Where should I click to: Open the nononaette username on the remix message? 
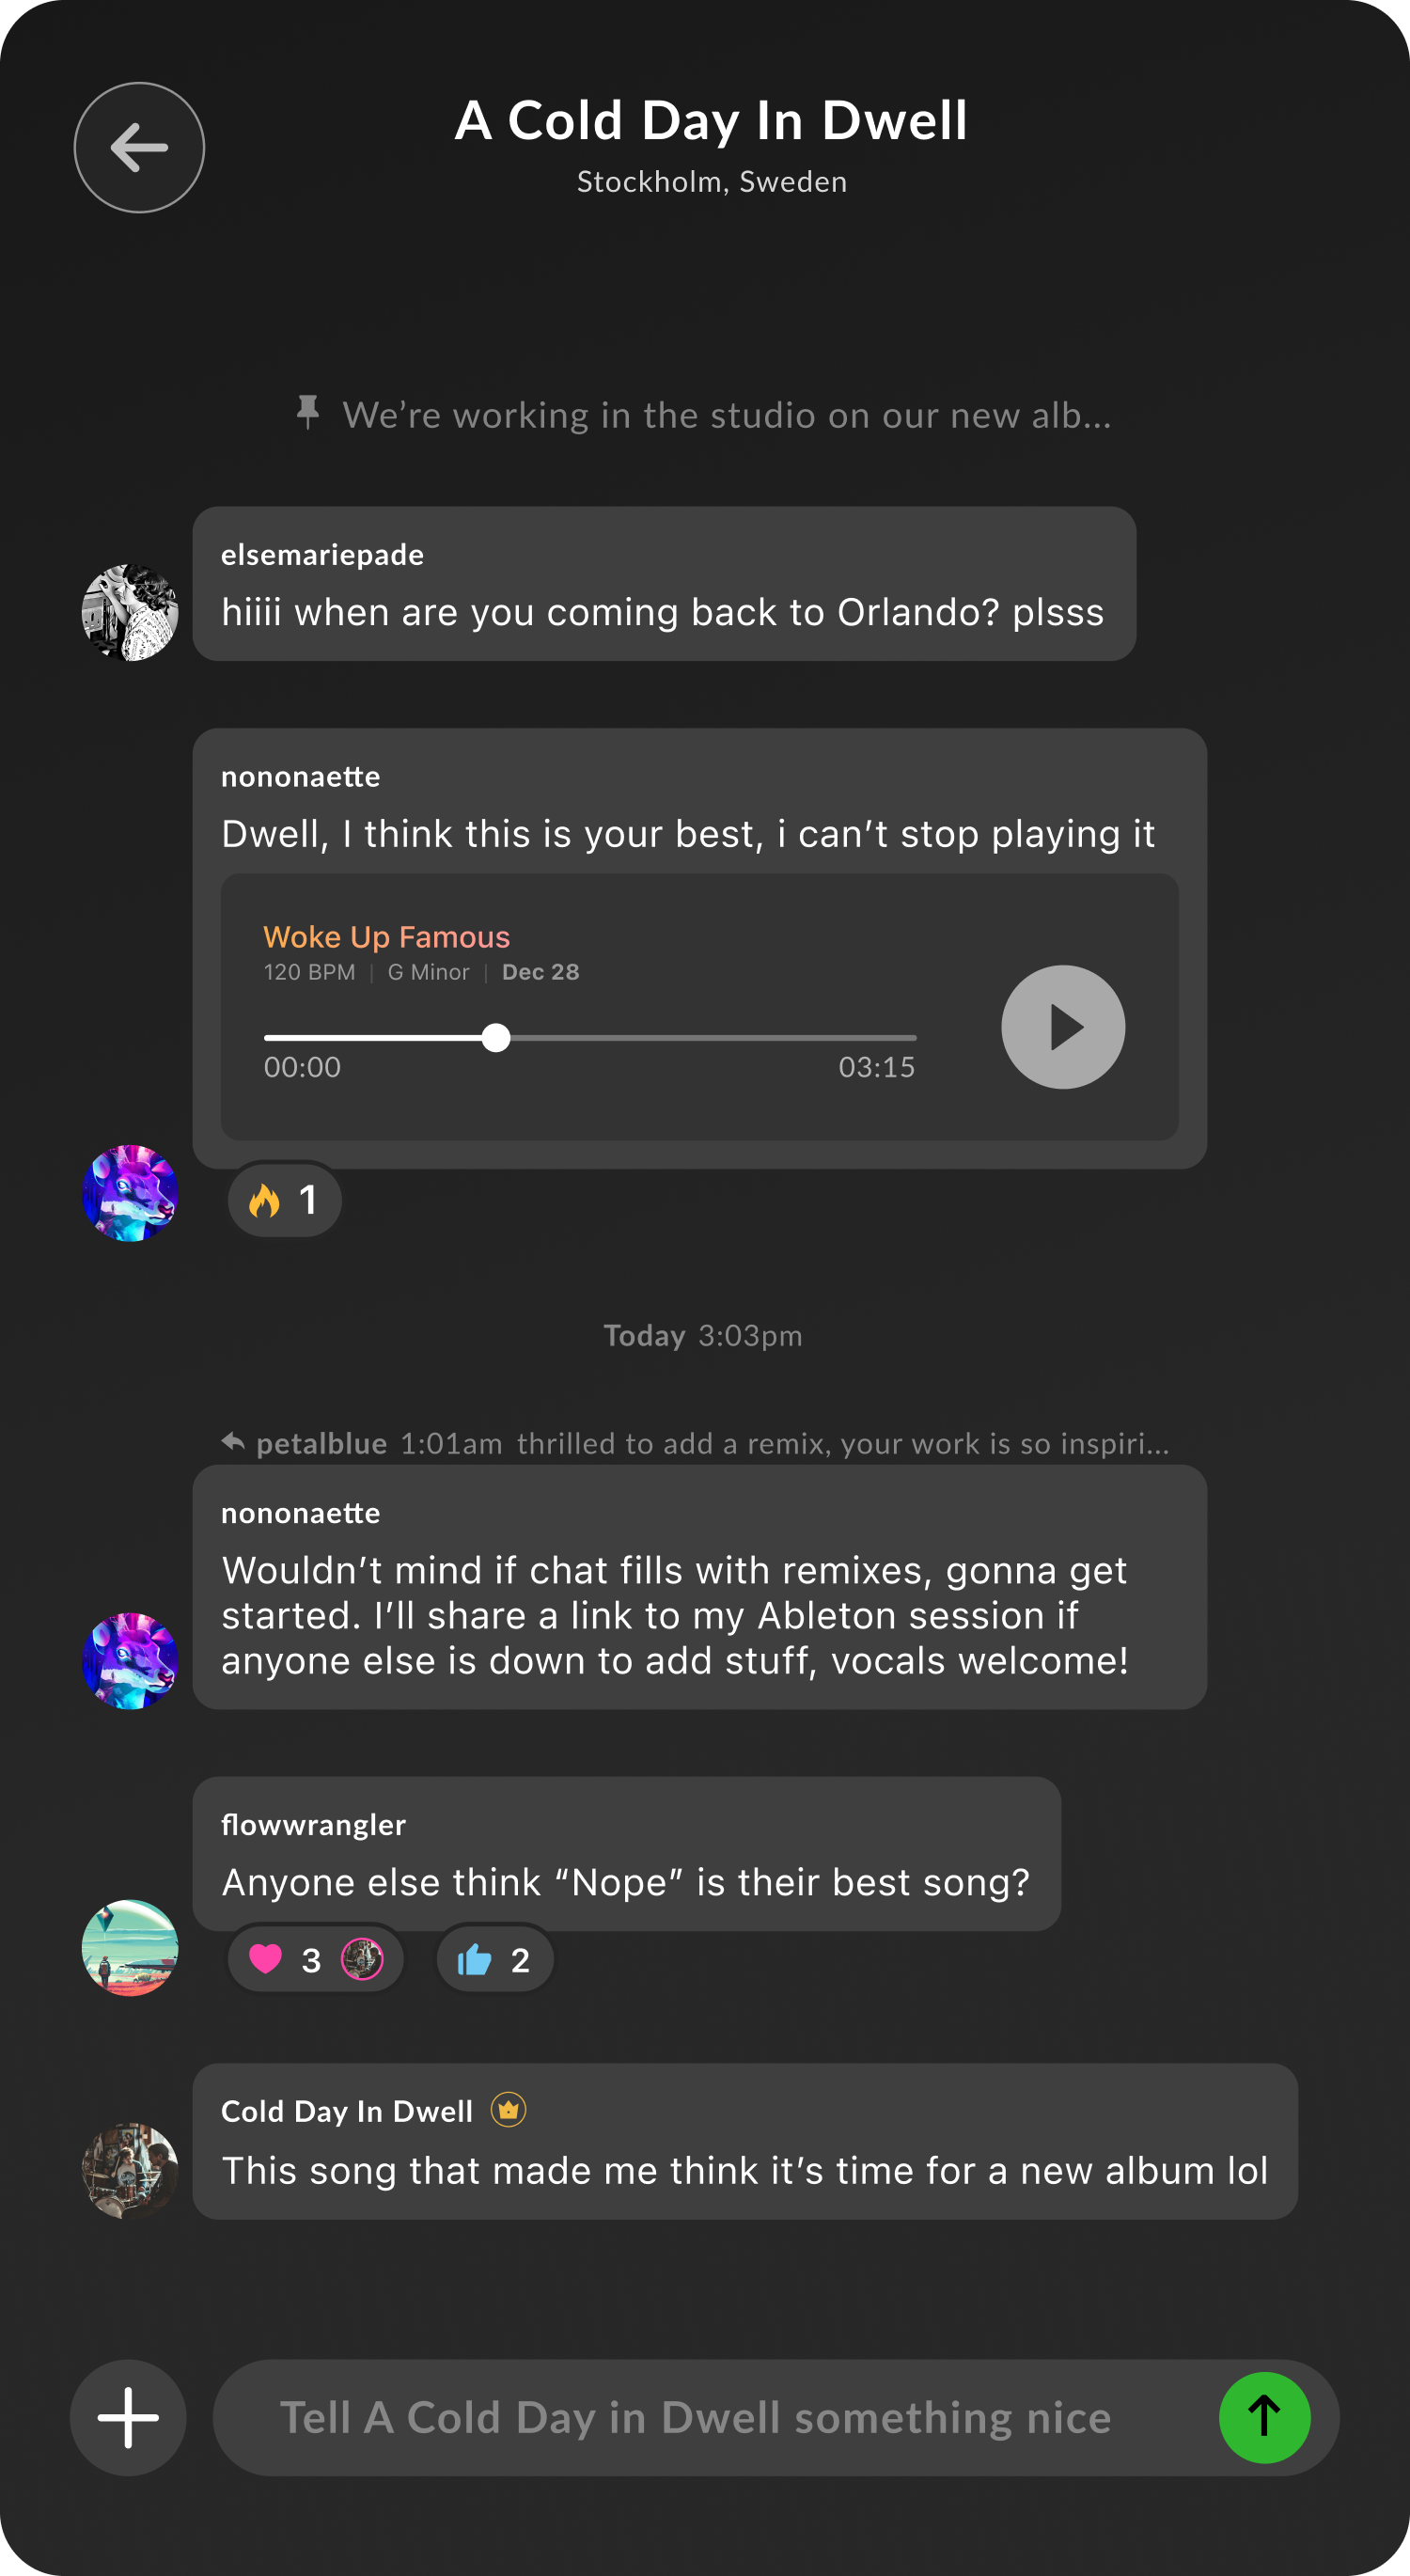(x=300, y=1513)
